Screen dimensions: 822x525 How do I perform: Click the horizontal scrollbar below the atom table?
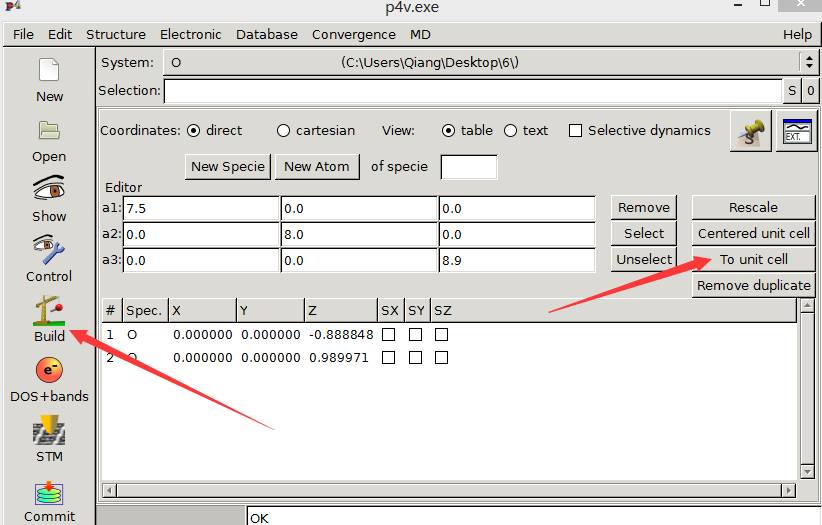tap(450, 490)
